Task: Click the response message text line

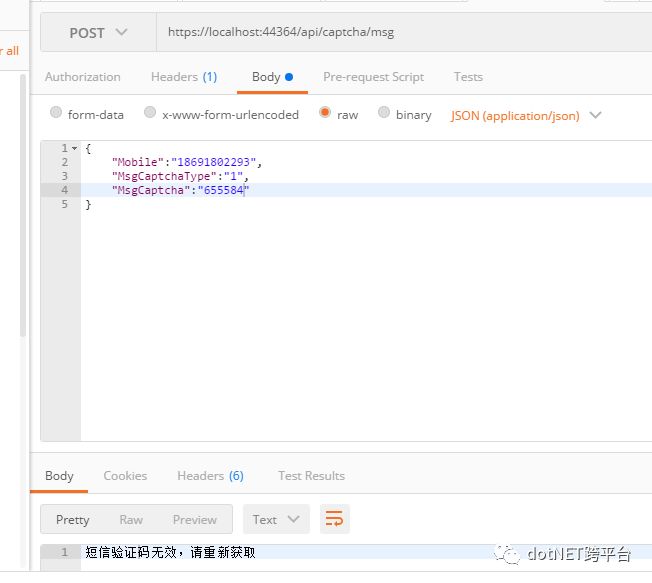Action: click(x=170, y=553)
